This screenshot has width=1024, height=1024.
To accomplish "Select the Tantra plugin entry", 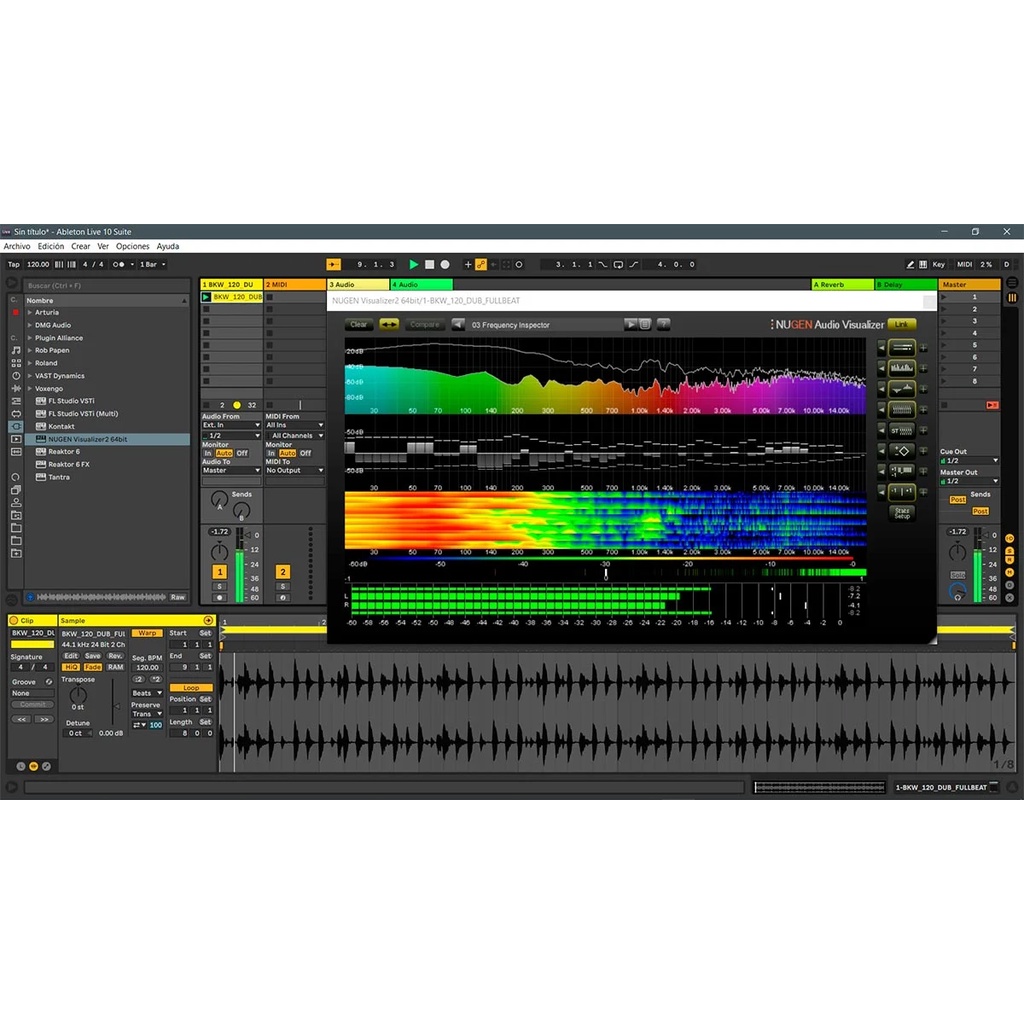I will pos(59,477).
